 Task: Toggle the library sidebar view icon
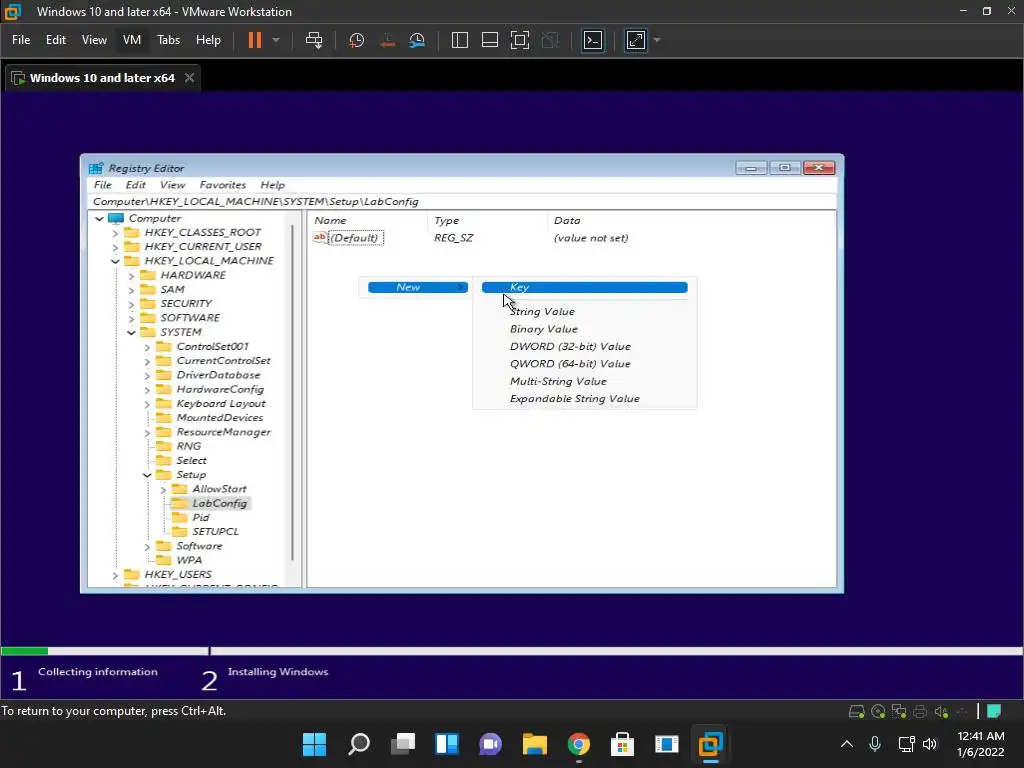tap(460, 40)
